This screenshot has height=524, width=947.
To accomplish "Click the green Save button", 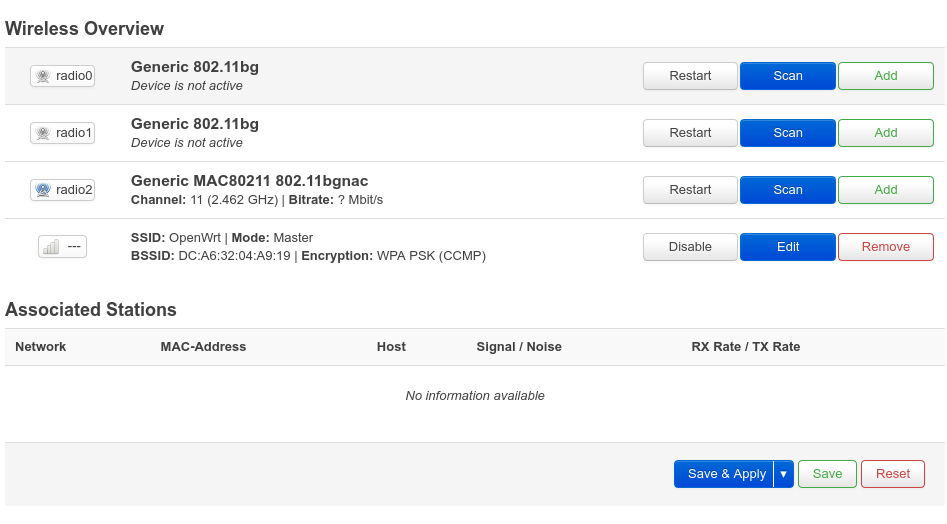I will point(827,474).
